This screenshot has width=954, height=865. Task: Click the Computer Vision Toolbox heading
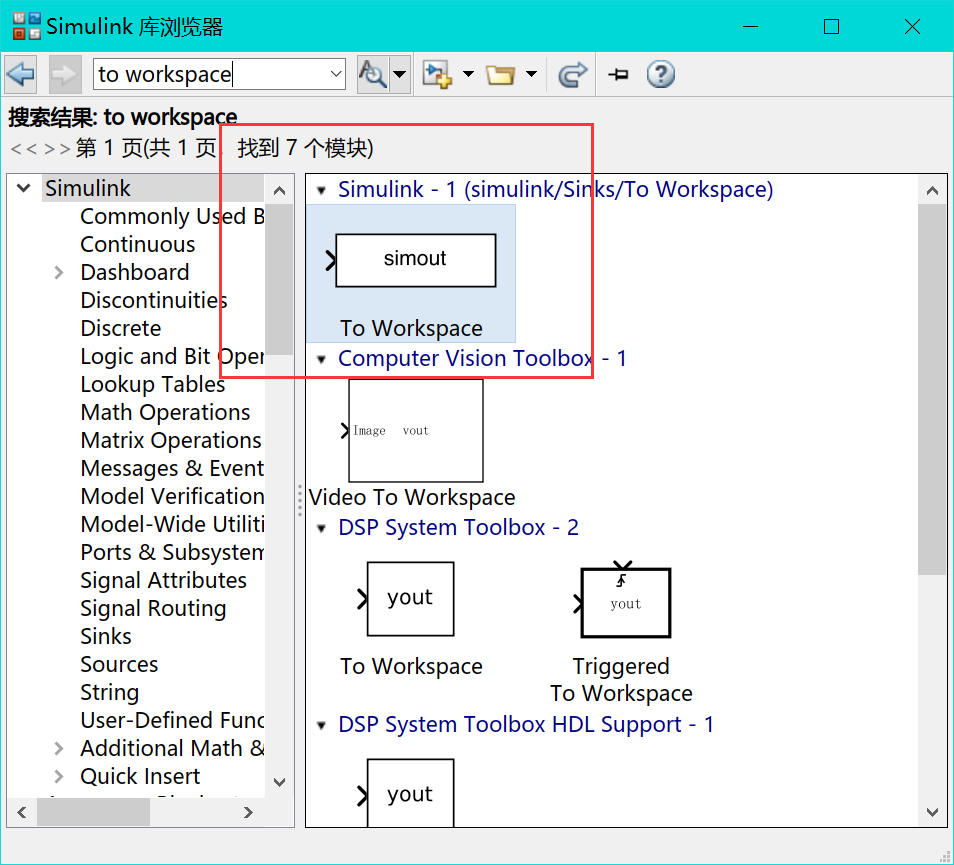482,358
